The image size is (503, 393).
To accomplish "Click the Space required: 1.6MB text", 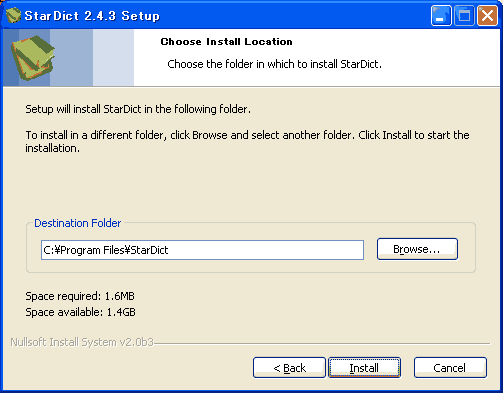I will 80,296.
